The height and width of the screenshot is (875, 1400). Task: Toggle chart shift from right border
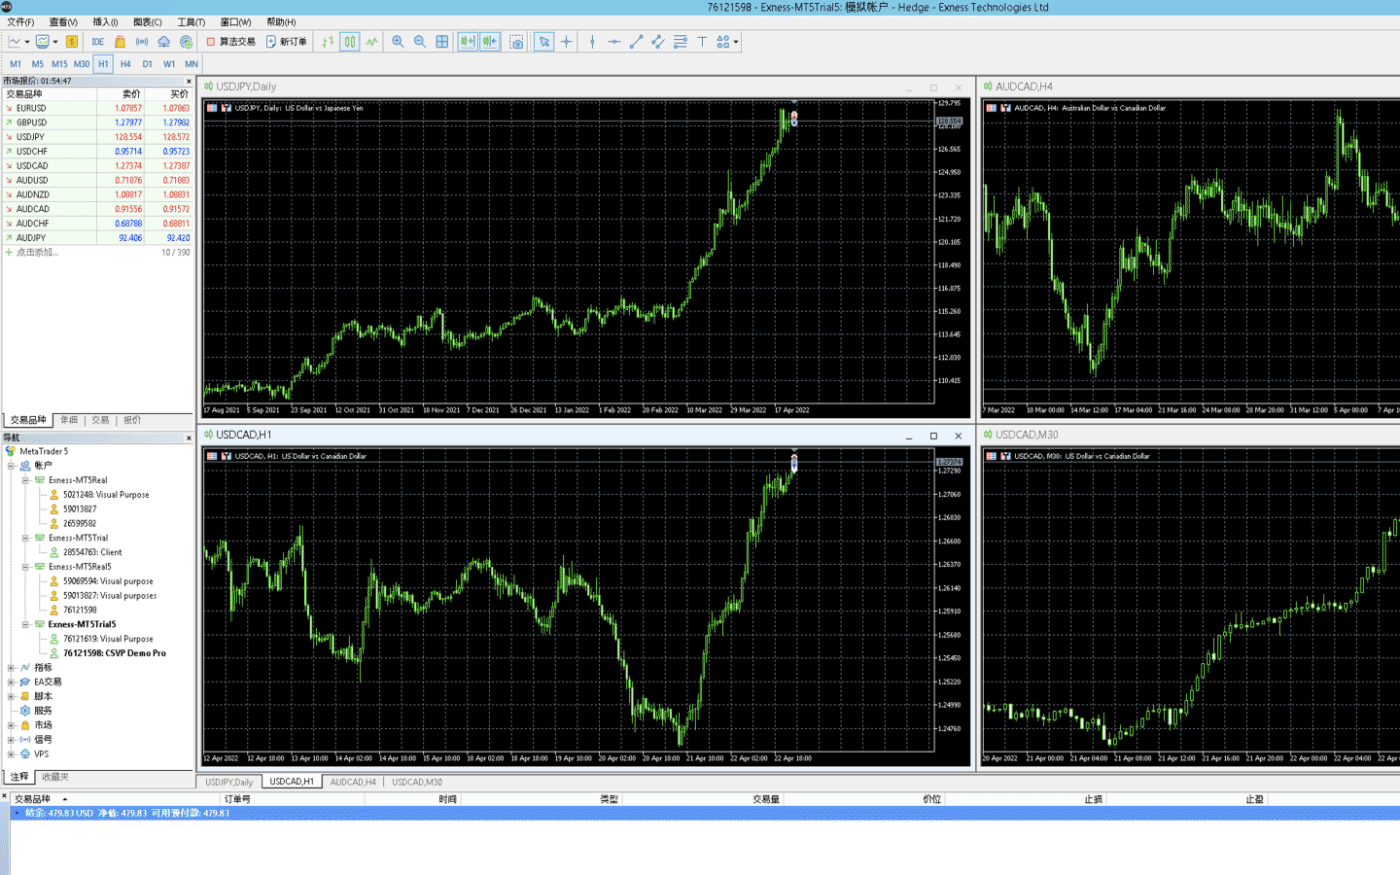pos(489,42)
